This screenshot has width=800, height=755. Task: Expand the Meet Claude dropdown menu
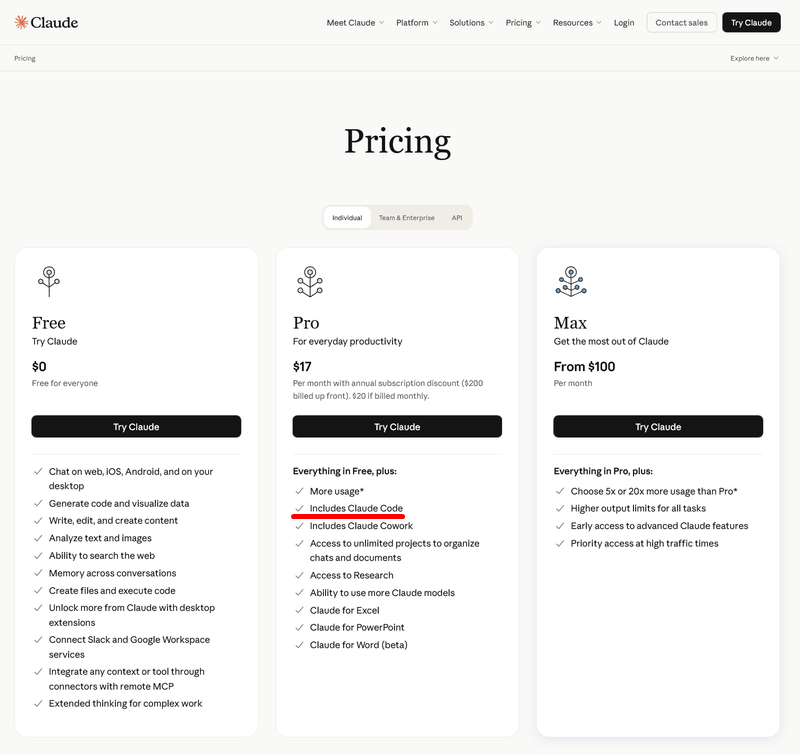coord(355,22)
